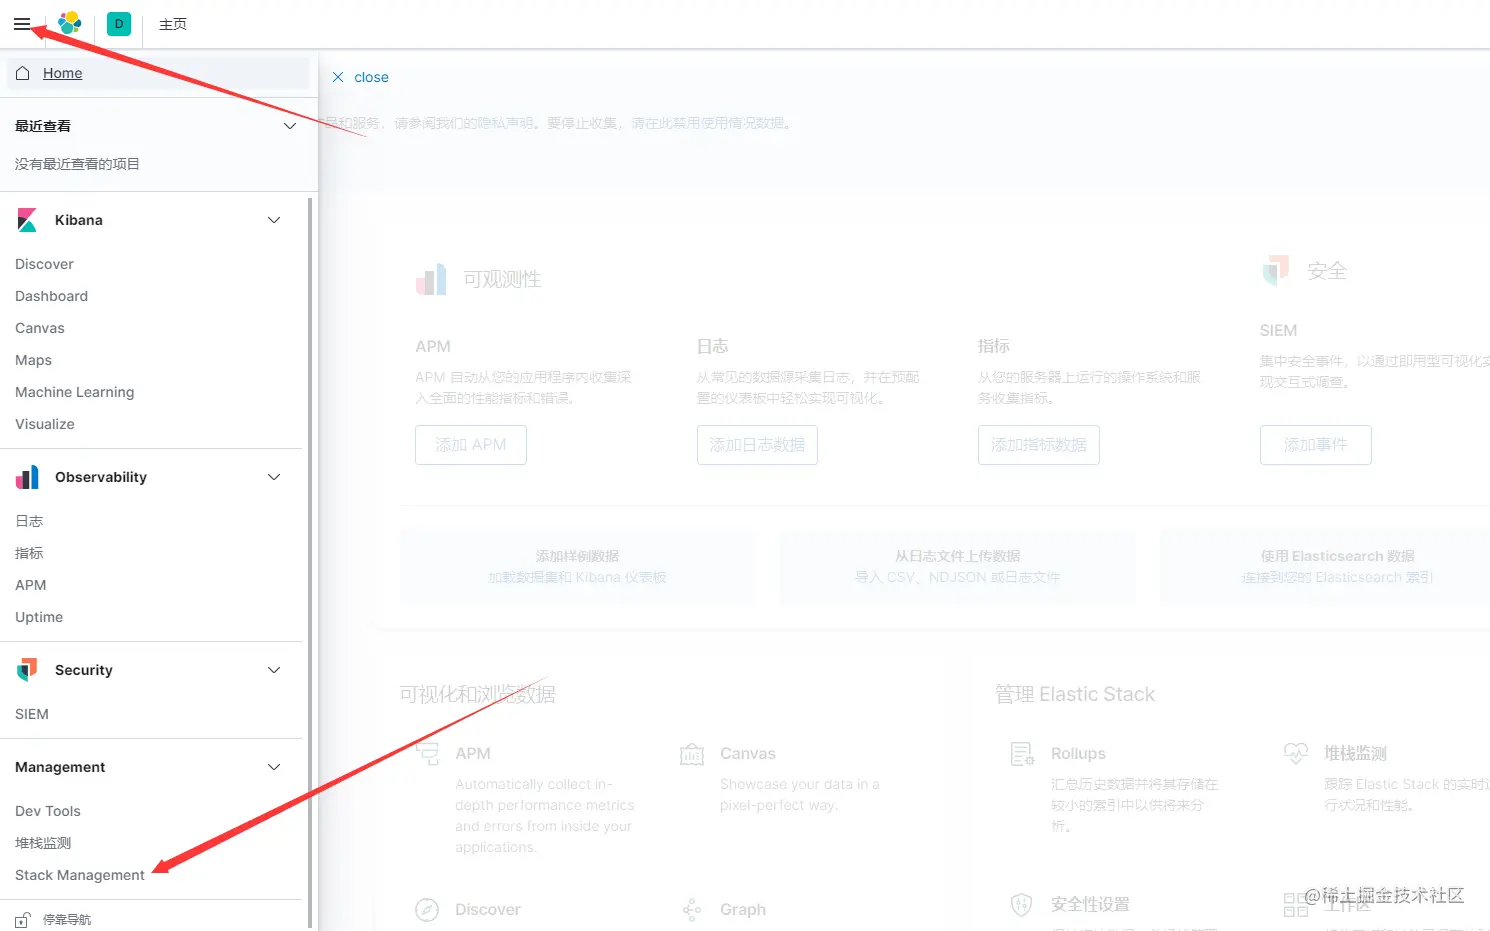Open 日志 under Observability

click(x=29, y=521)
